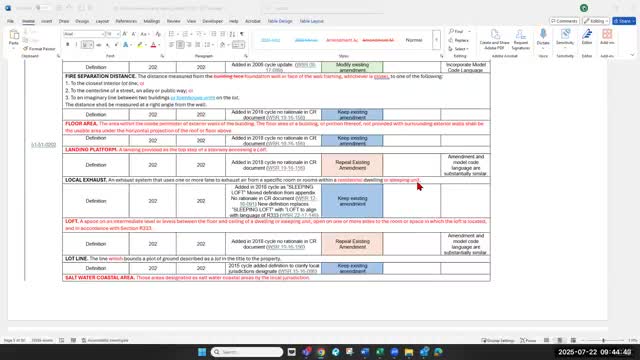Screen dimensions: 640x360
Task: Click the Sort icon in Paragraph group
Action: pyautogui.click(x=232, y=34)
